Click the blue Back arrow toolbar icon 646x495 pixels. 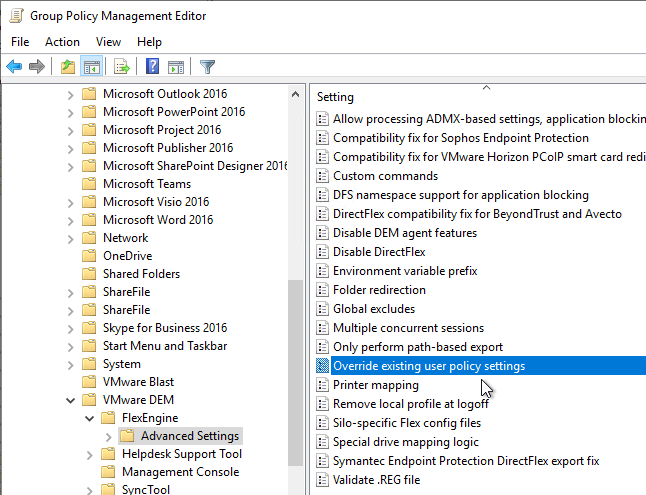pyautogui.click(x=14, y=66)
